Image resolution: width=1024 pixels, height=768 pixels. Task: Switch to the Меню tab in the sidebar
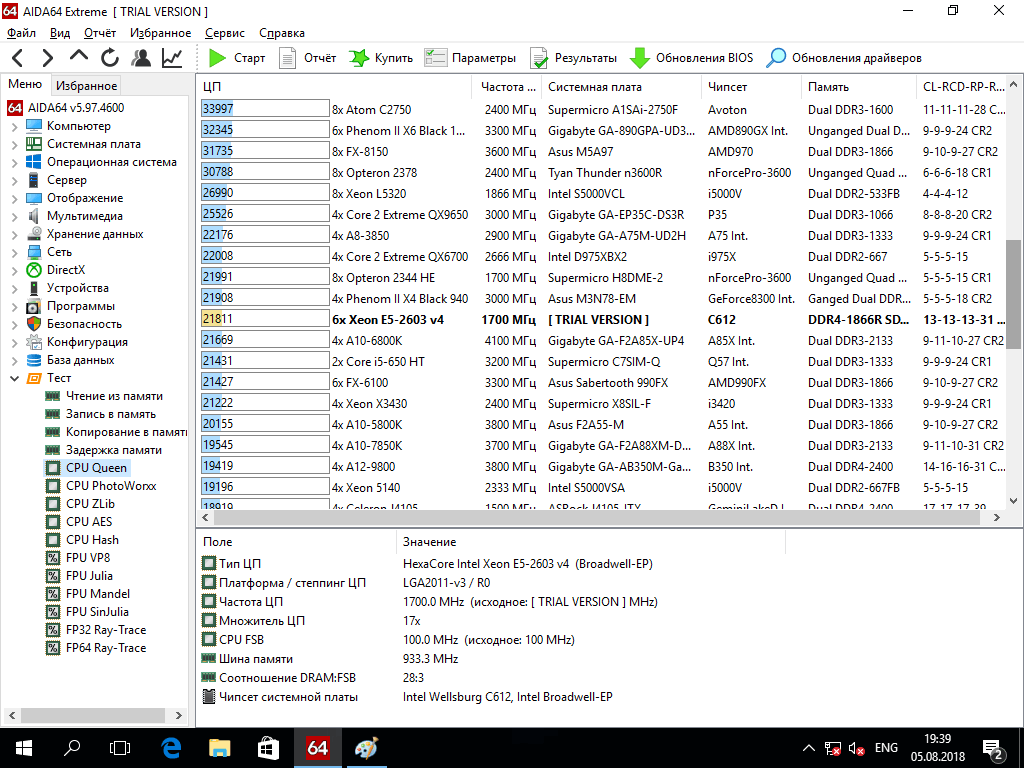(25, 84)
